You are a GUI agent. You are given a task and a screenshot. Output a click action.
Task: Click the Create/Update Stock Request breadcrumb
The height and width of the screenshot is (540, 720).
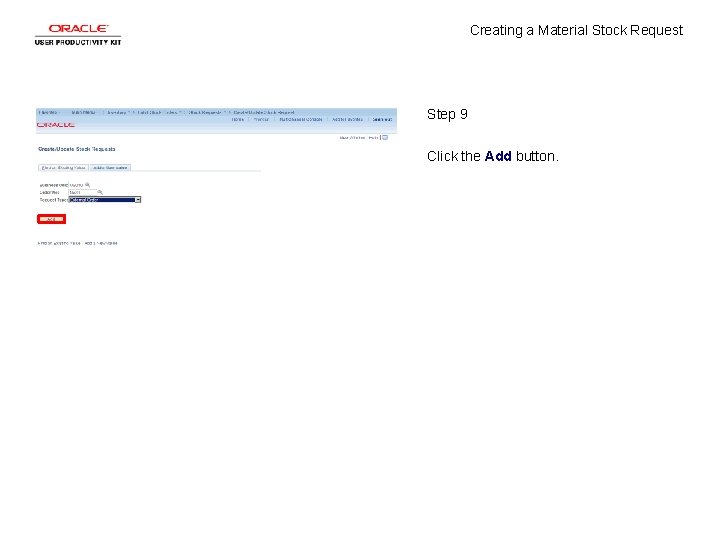tap(264, 112)
